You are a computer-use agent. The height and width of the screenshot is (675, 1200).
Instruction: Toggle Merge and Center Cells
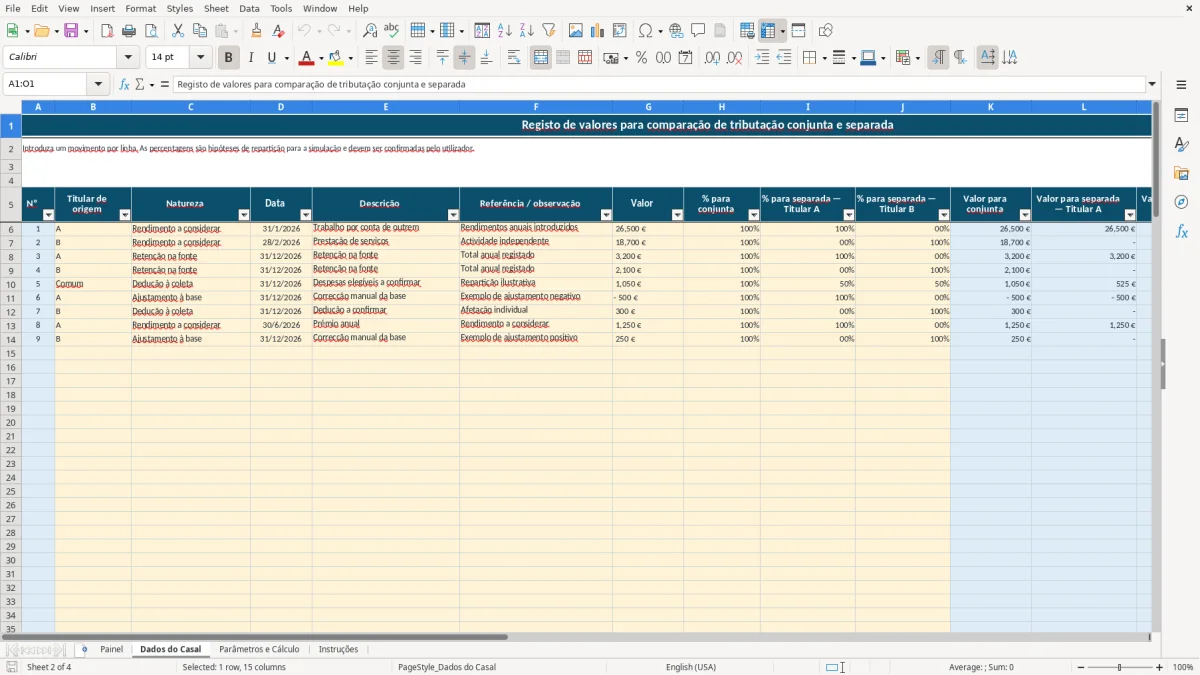541,58
